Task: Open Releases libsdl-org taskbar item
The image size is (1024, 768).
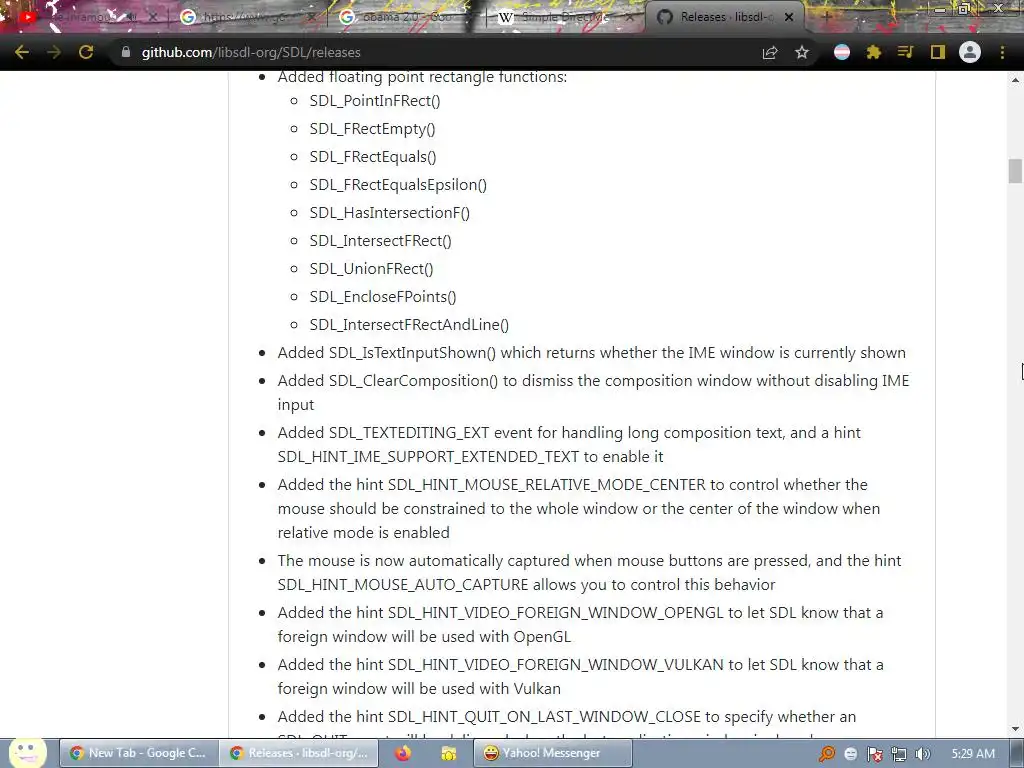Action: [x=298, y=753]
